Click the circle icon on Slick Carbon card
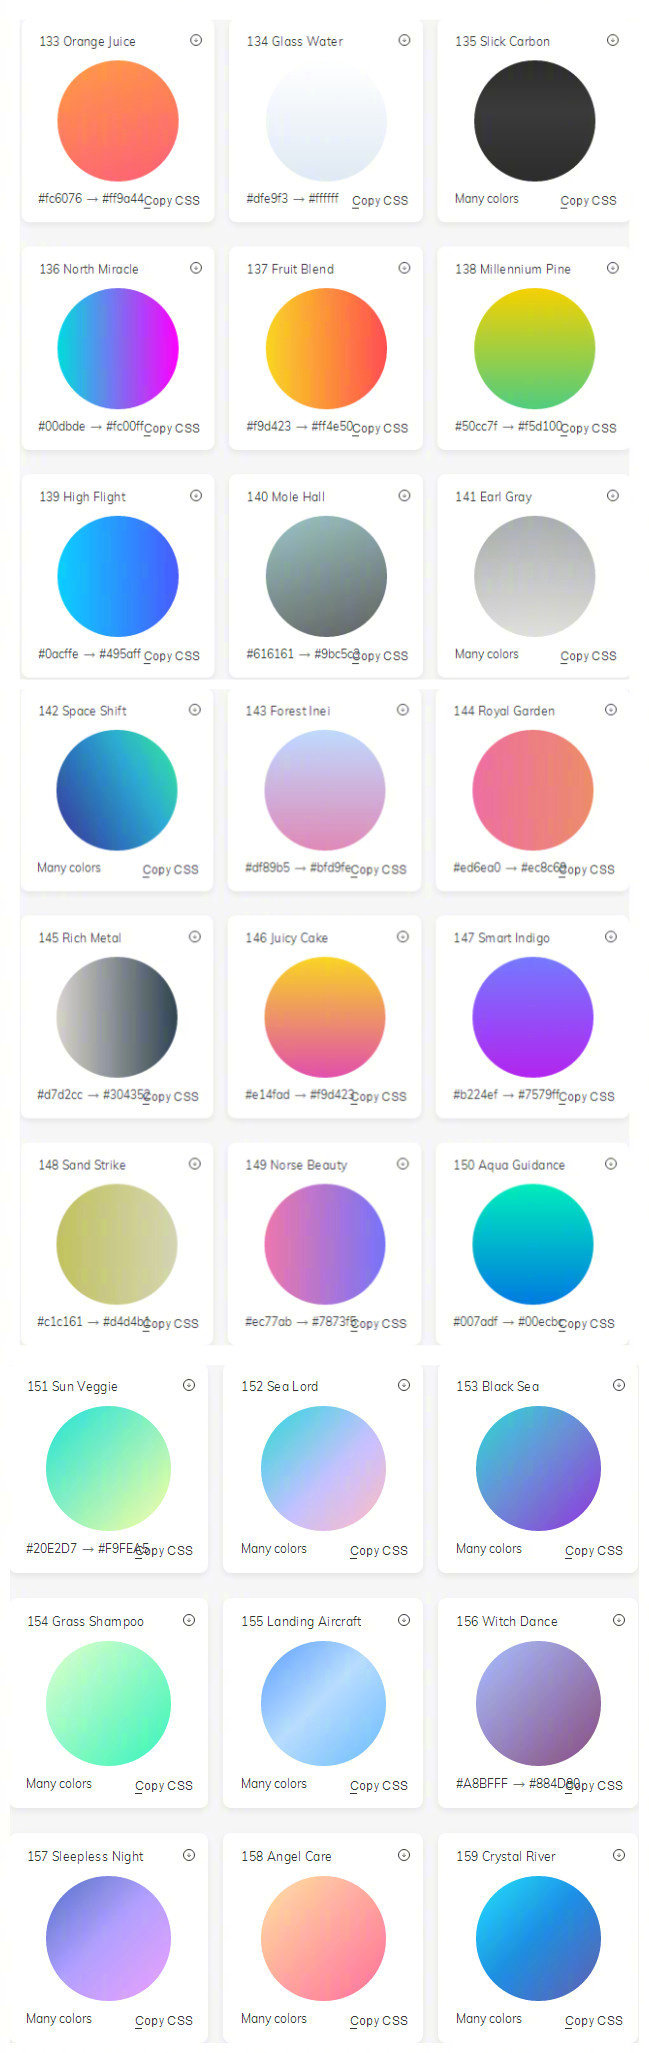The width and height of the screenshot is (649, 2053). (613, 40)
